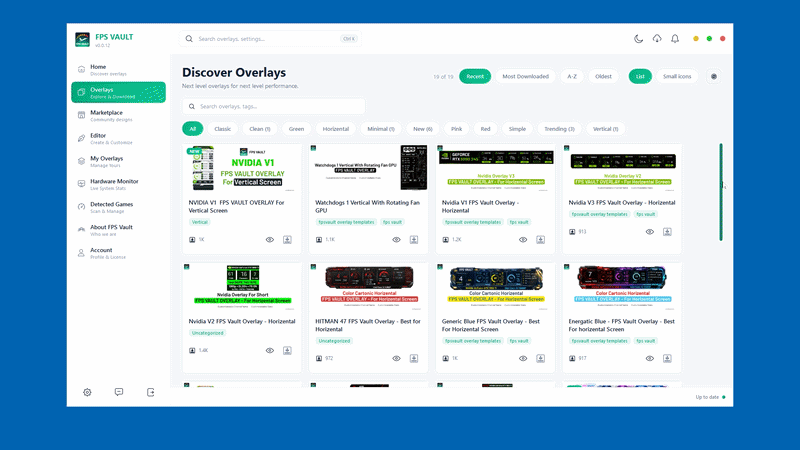Open settings with the gear icon in the sidebar footer
This screenshot has width=800, height=450.
click(87, 392)
